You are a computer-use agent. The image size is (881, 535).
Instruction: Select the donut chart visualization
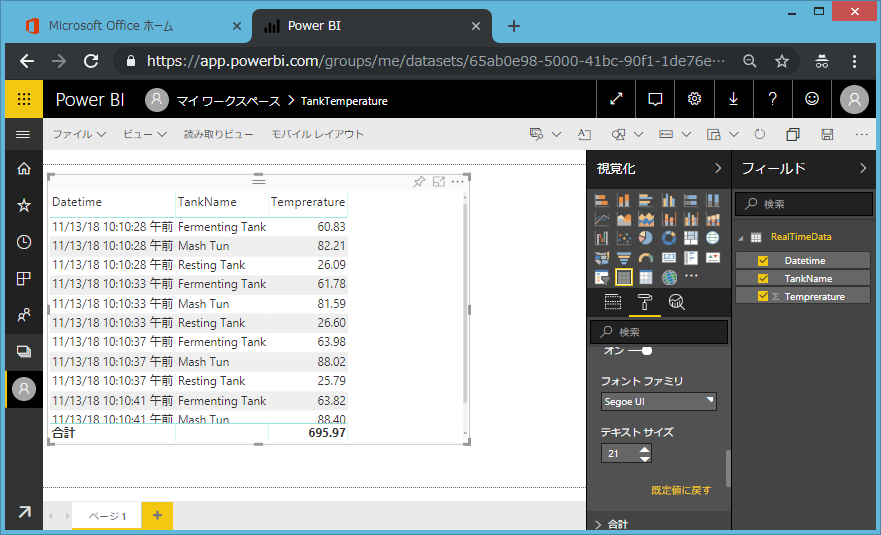(x=669, y=238)
